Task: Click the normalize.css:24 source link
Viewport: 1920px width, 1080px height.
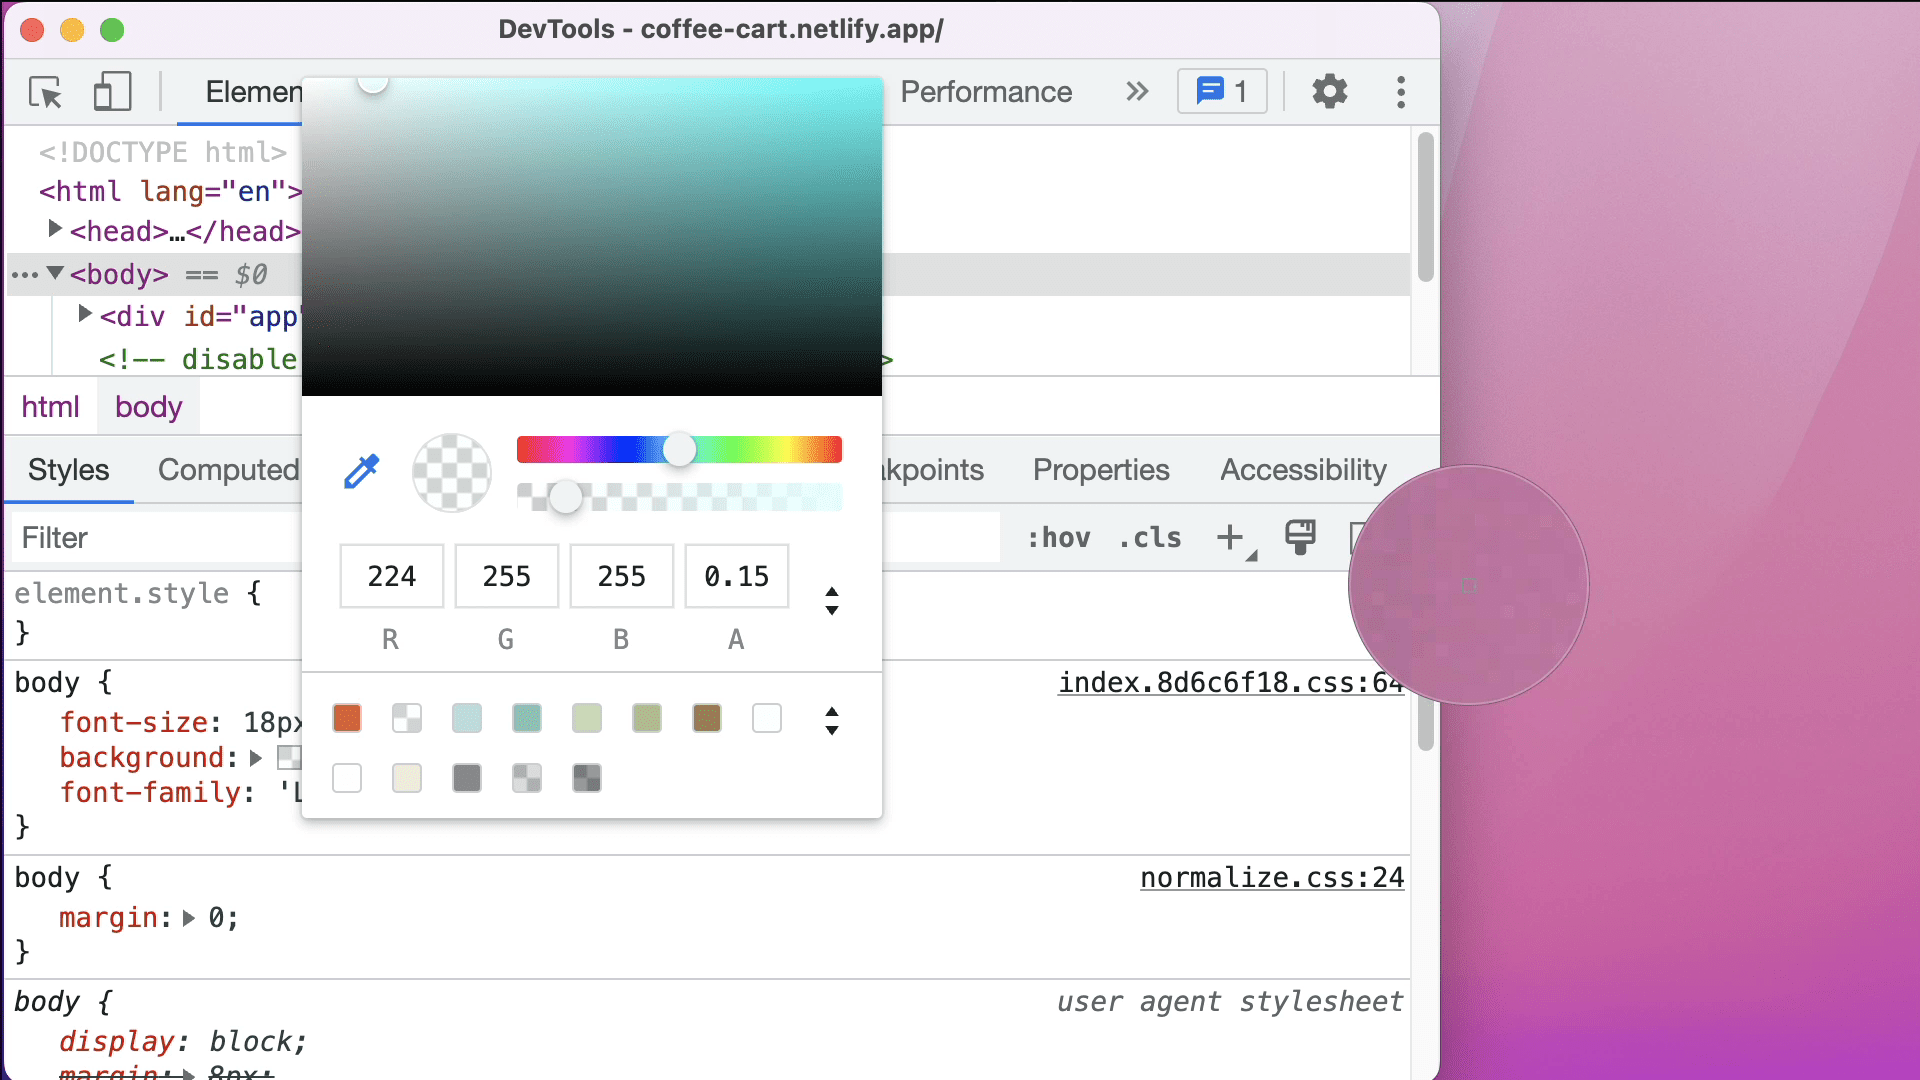Action: [x=1271, y=877]
